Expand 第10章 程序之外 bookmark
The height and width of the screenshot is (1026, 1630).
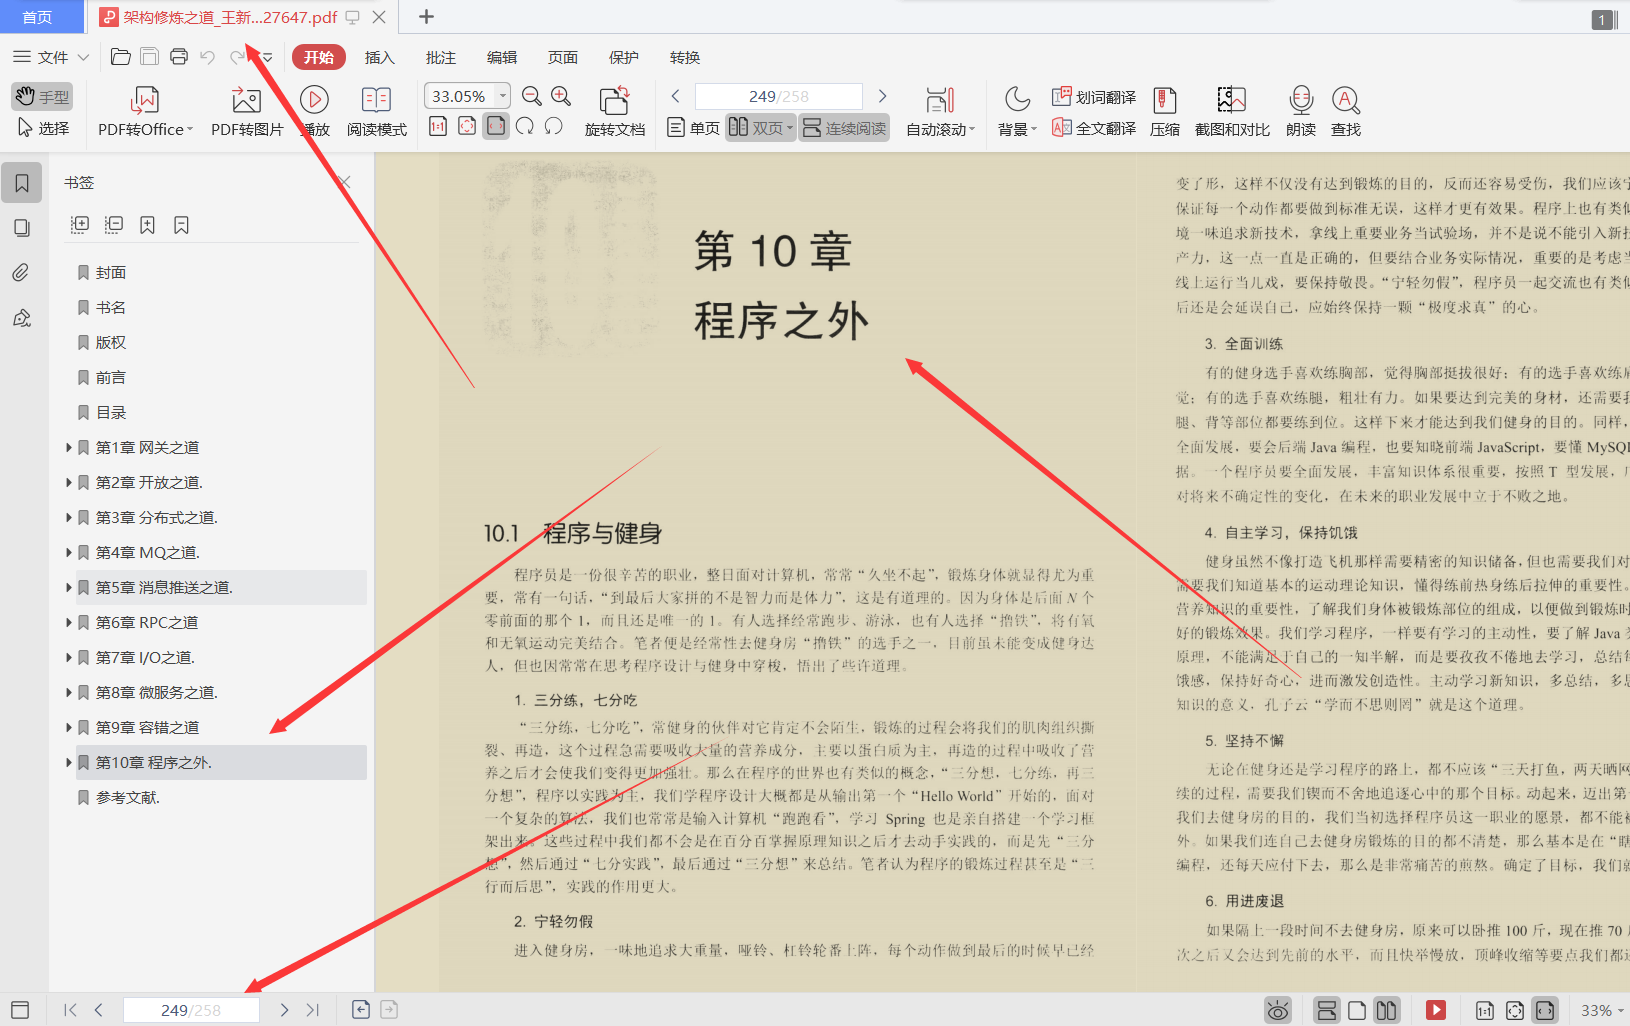tap(69, 762)
